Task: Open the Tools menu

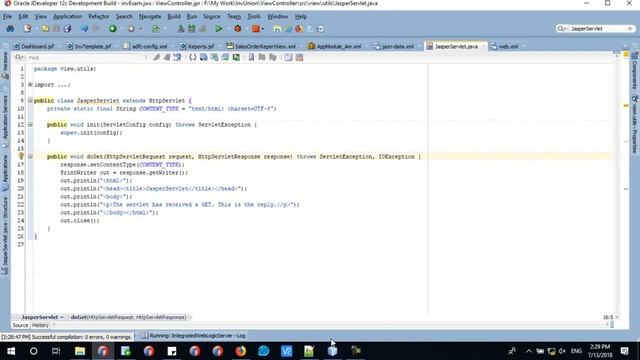Action: coord(254,17)
